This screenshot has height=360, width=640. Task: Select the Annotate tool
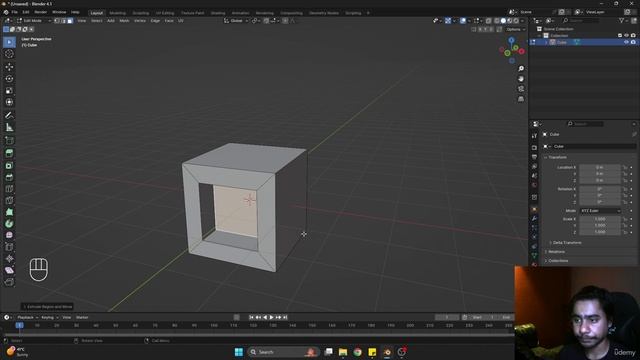tap(9, 116)
